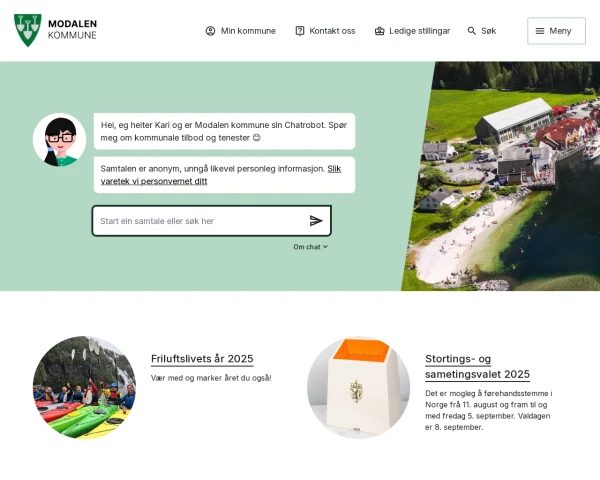Click the 'Hei, eg heiter Kari' chat bubble
Viewport: 600px width, 480px height.
[224, 131]
